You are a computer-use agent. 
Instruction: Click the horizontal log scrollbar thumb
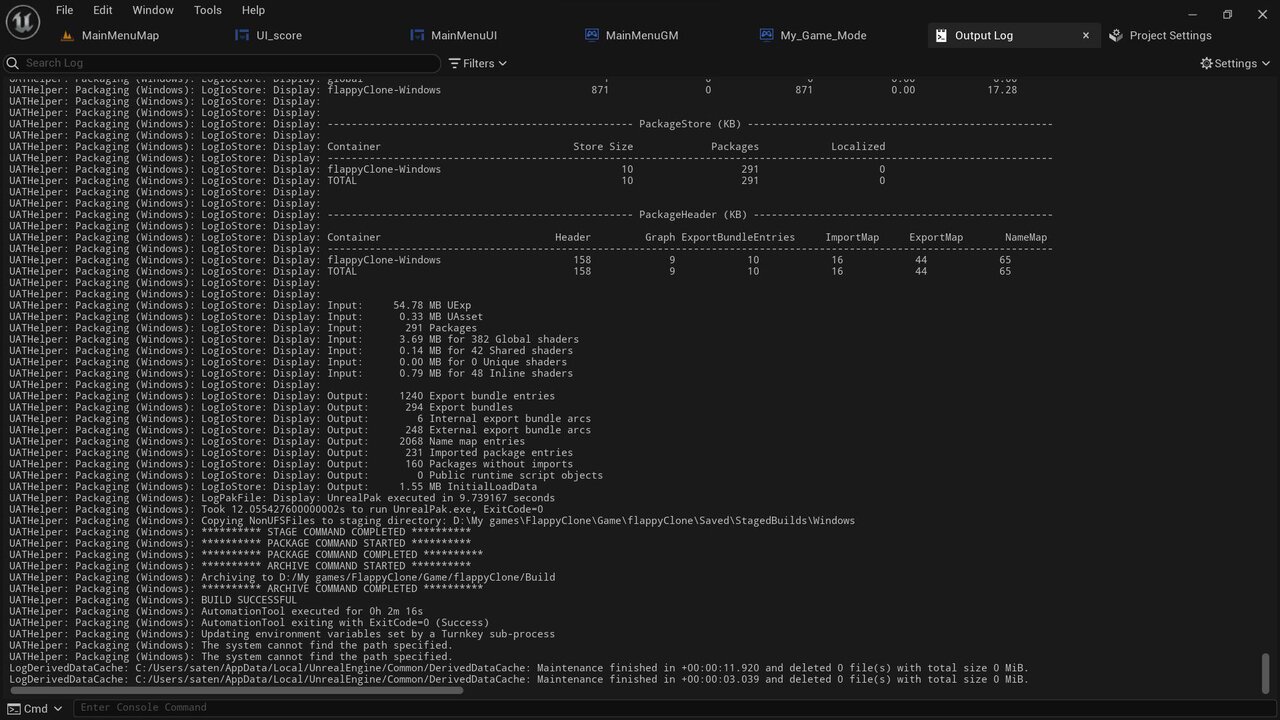(x=235, y=690)
